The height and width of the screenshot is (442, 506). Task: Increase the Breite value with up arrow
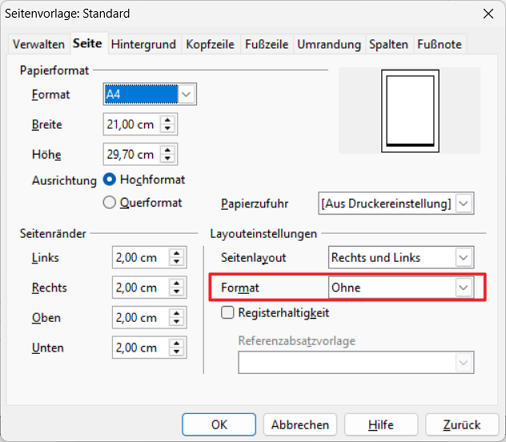(168, 120)
